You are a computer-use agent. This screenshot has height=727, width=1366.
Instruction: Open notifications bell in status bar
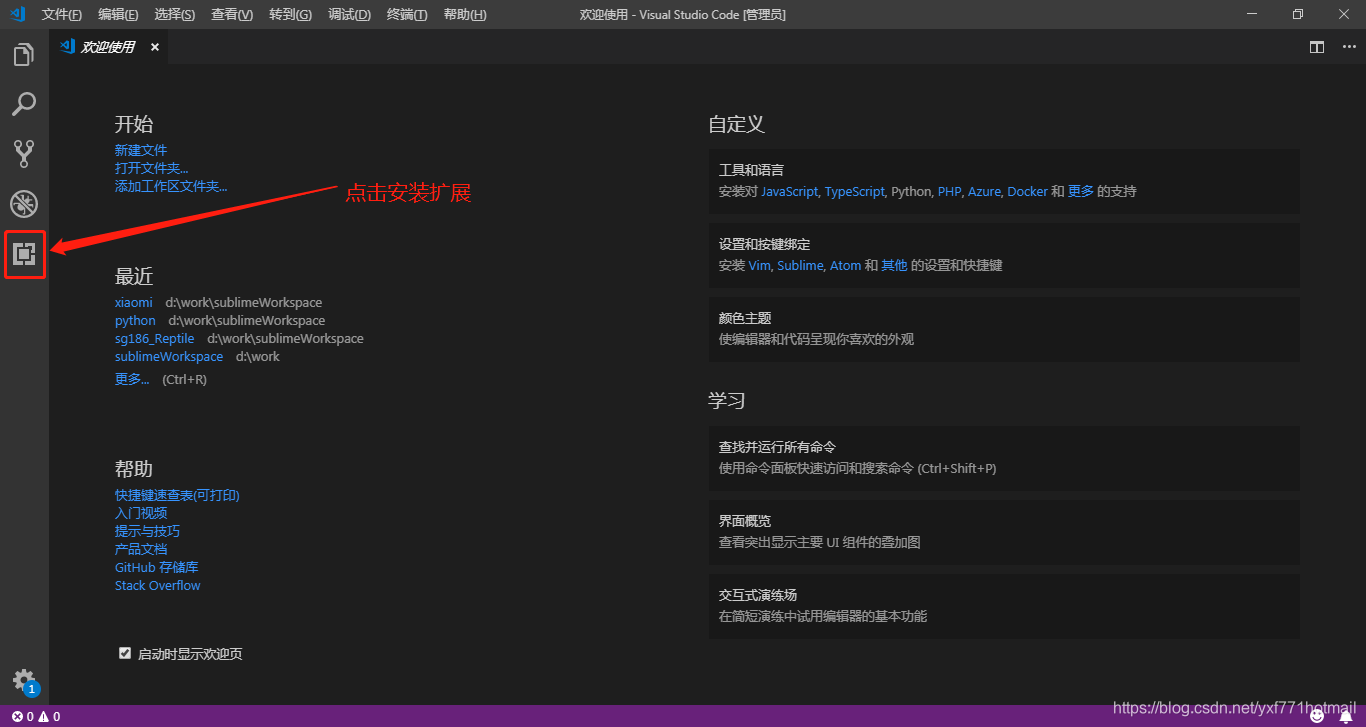[x=1345, y=716]
